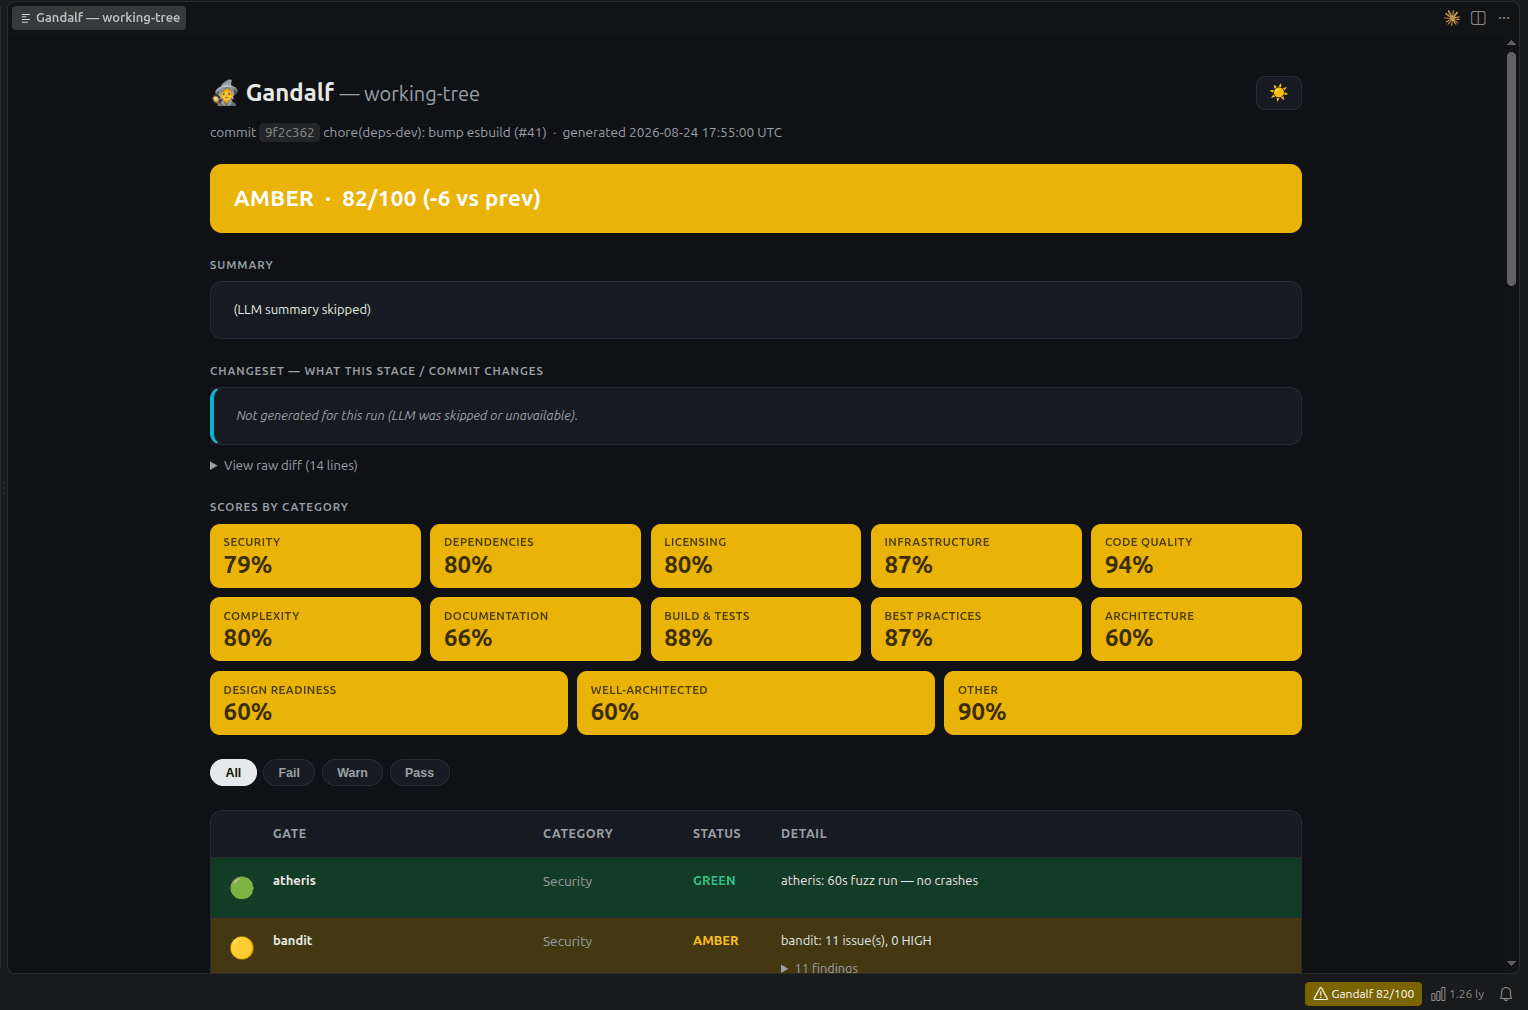This screenshot has width=1528, height=1010.
Task: Click the vertical scrollbar thumb
Action: click(1511, 169)
